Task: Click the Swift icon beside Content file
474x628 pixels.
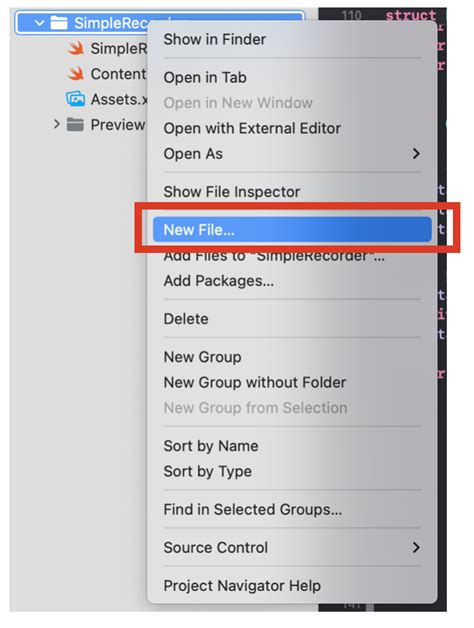Action: tap(75, 74)
